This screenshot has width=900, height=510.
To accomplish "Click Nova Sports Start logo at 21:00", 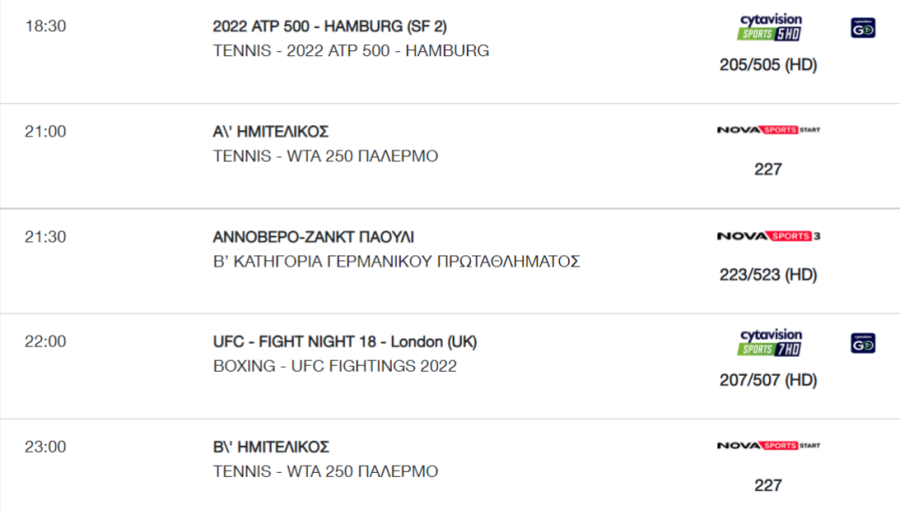I will point(769,130).
